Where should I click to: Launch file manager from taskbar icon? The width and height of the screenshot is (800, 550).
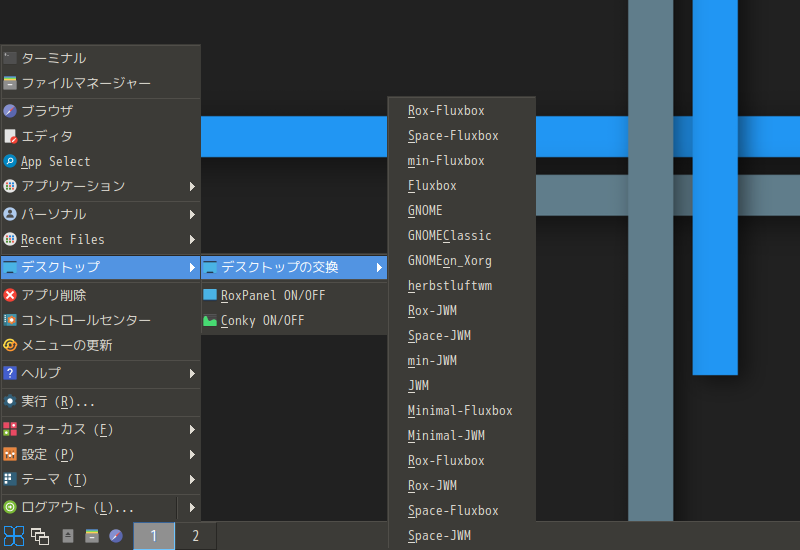click(x=92, y=536)
